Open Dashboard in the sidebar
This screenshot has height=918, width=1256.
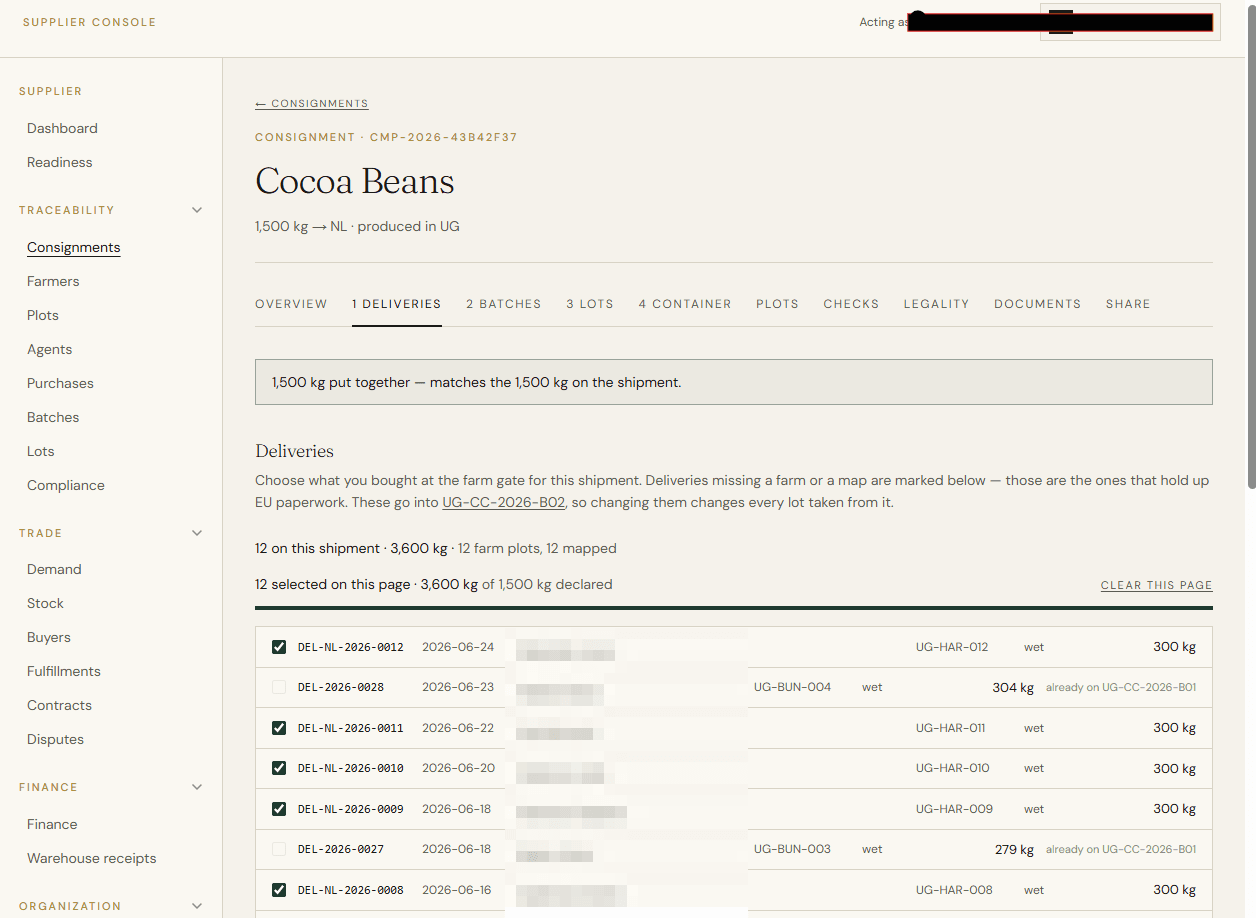tap(62, 128)
